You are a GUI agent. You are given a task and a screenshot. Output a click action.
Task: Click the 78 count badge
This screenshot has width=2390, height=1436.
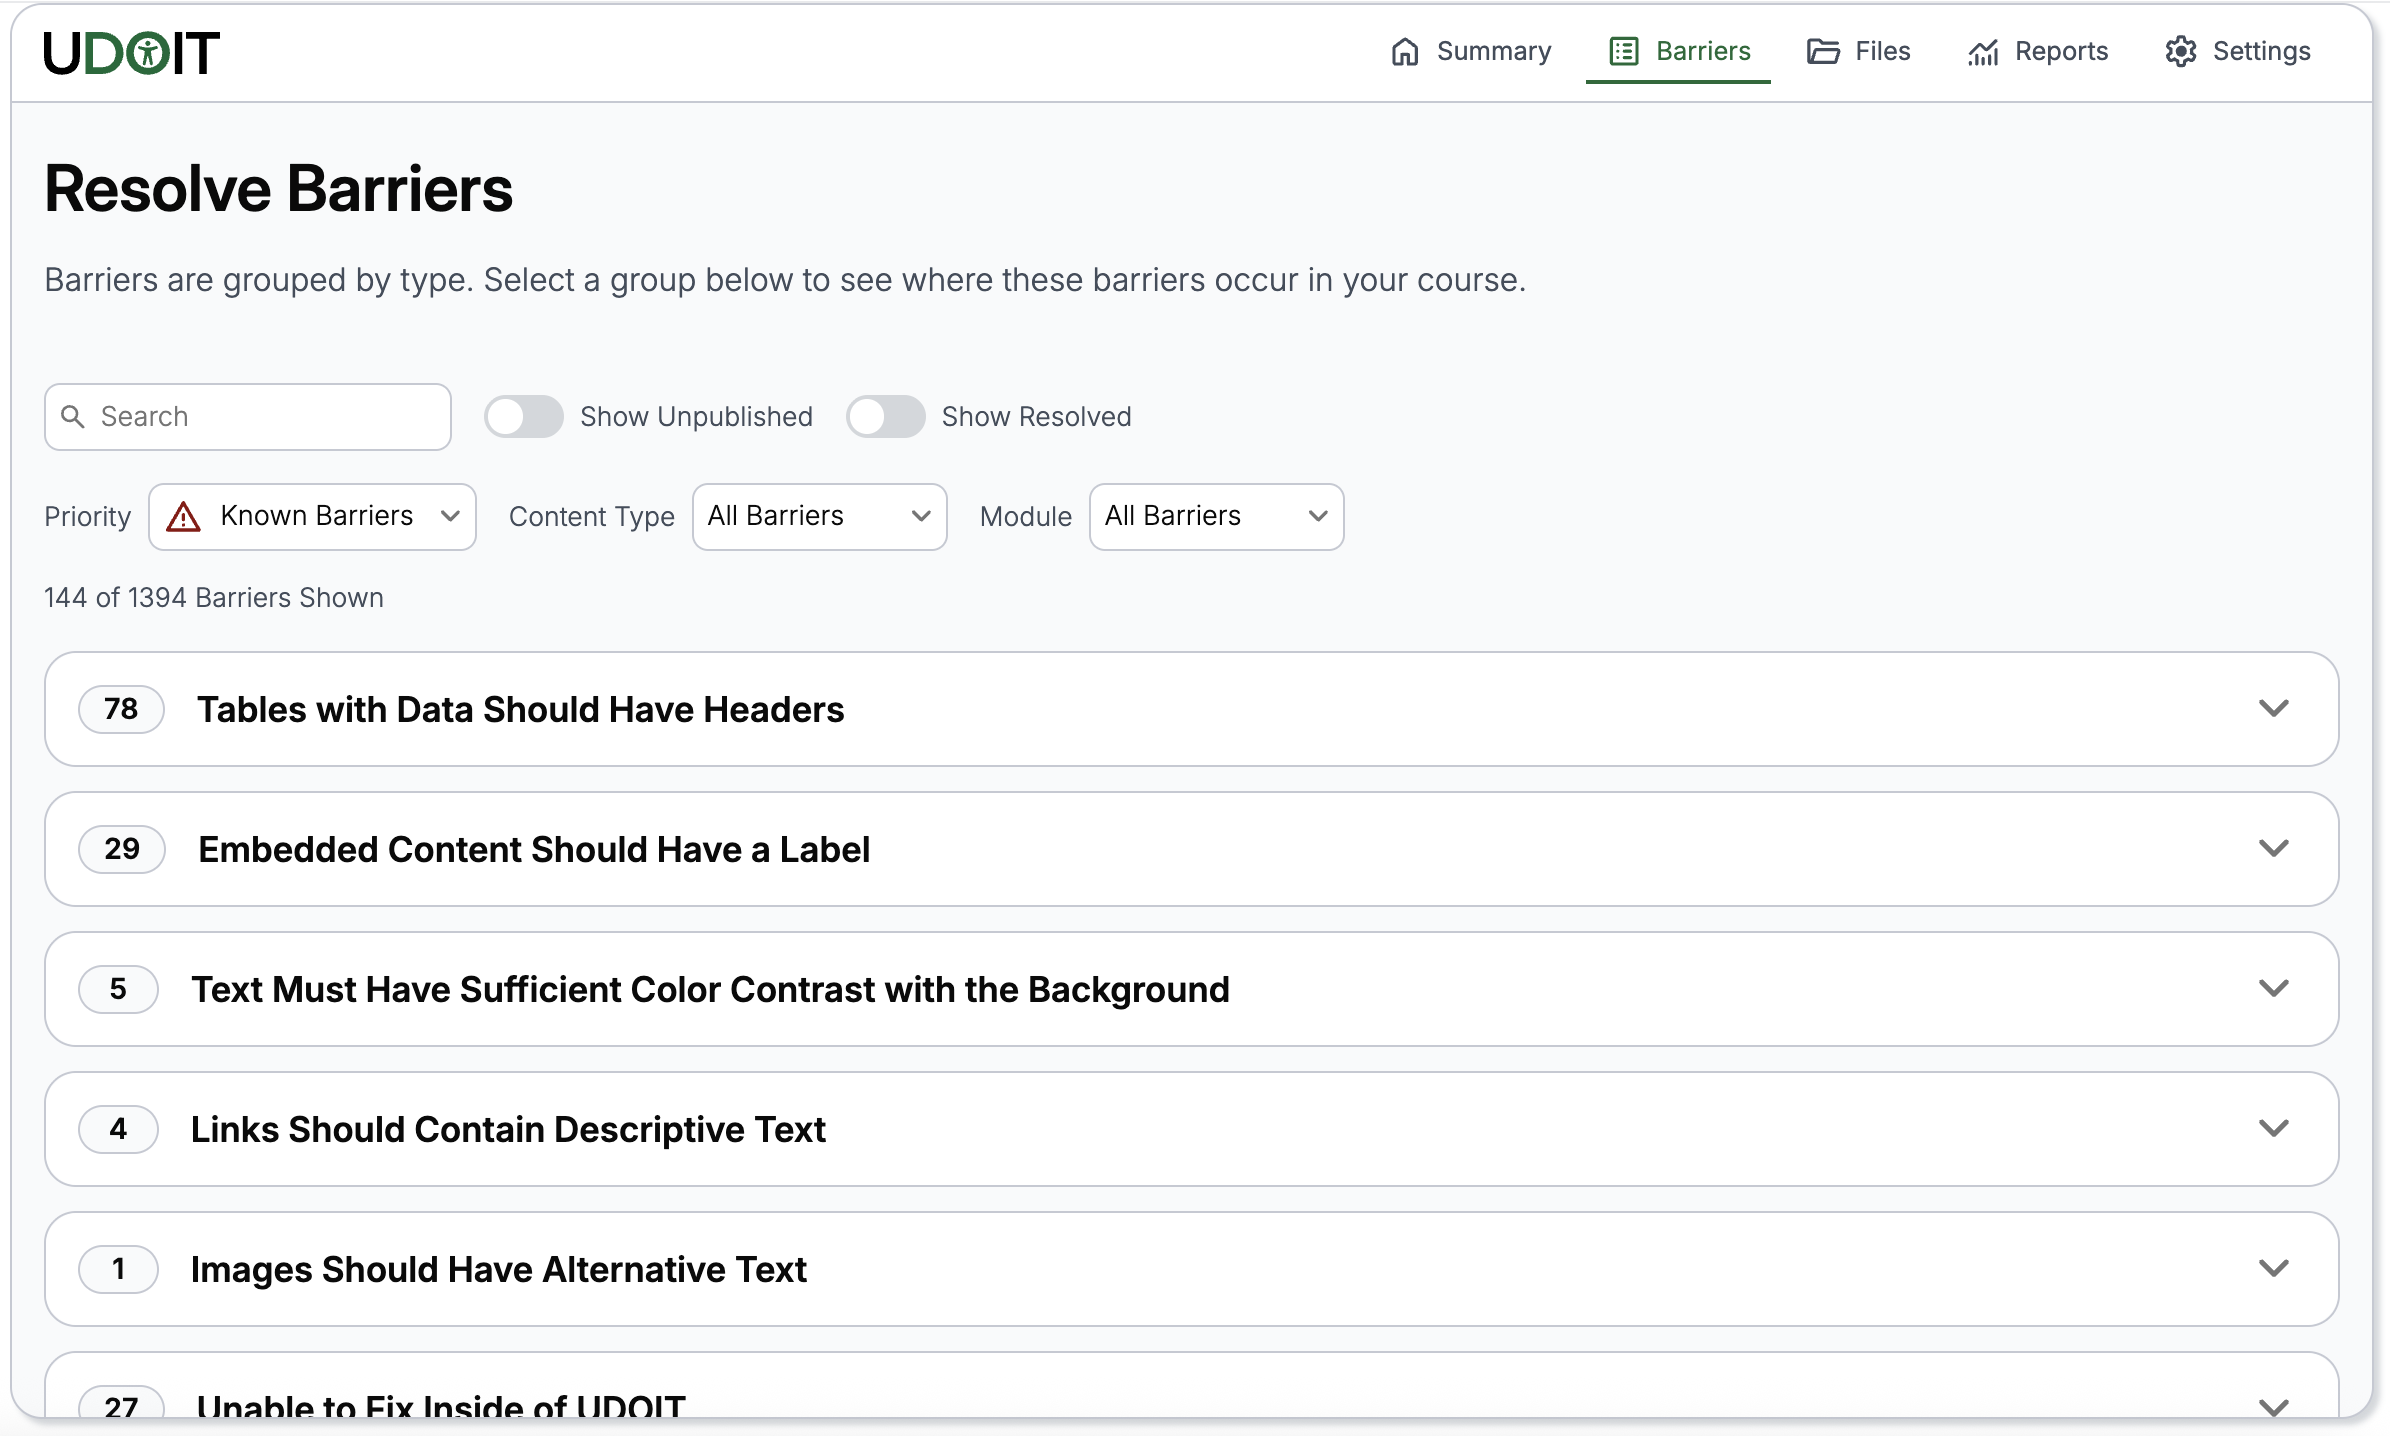121,709
